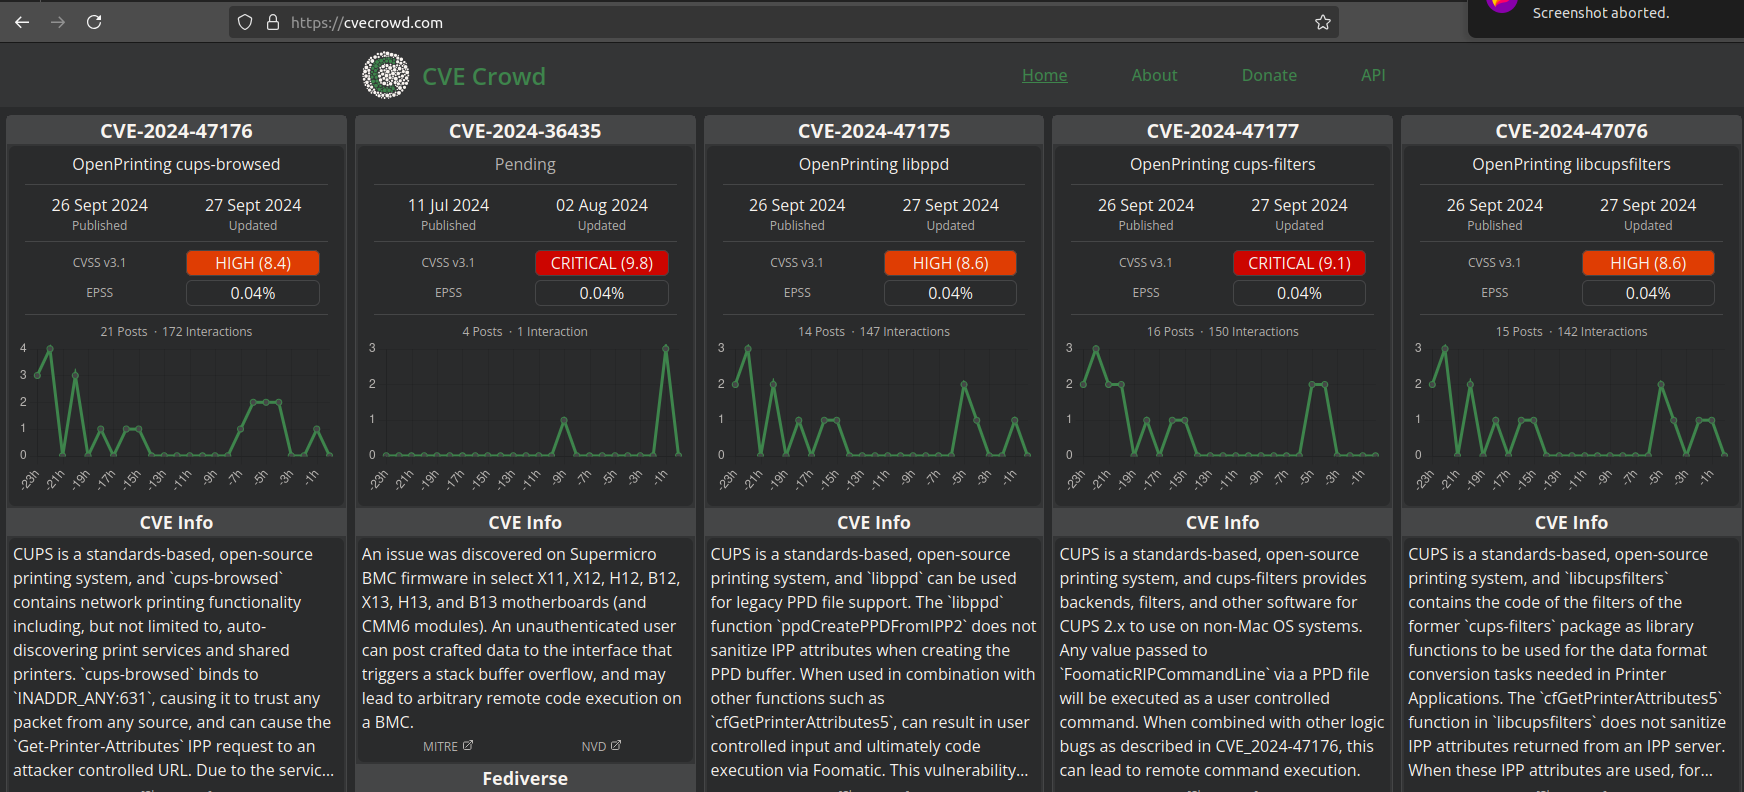Click '16 Posts · 150 Interactions' text
1744x792 pixels.
click(x=1222, y=332)
